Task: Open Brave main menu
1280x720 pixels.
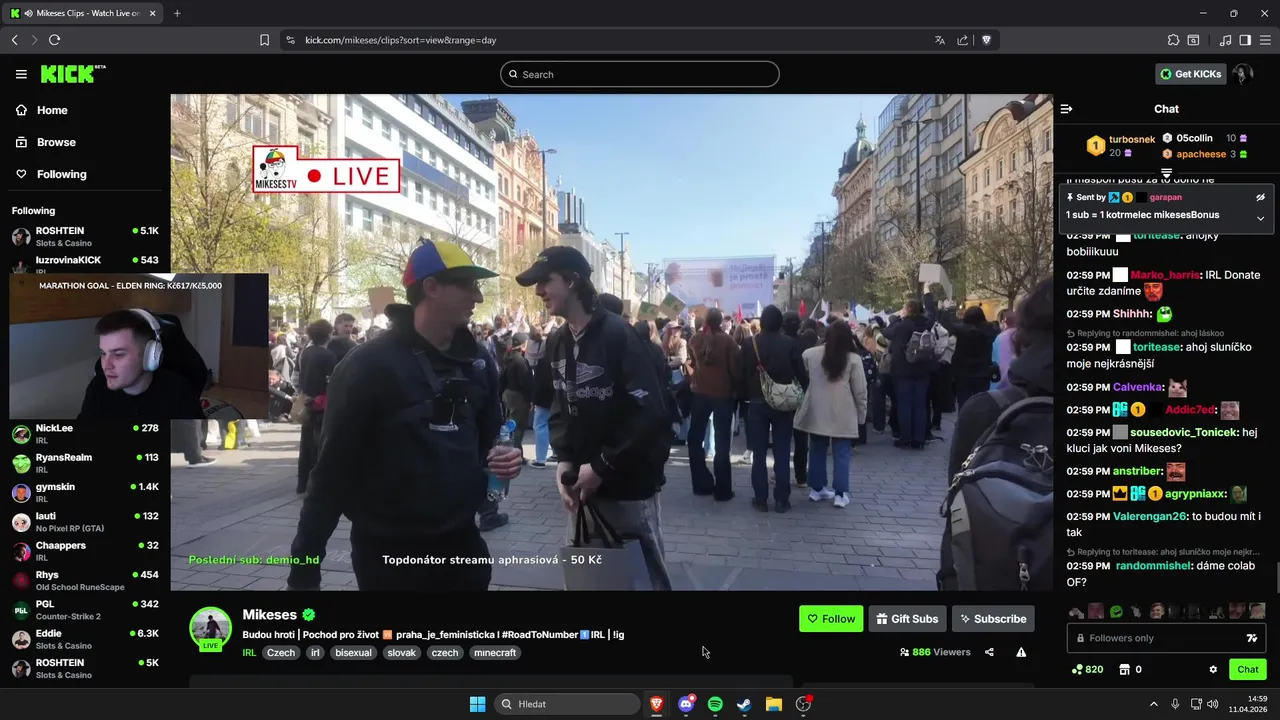Action: [1265, 40]
